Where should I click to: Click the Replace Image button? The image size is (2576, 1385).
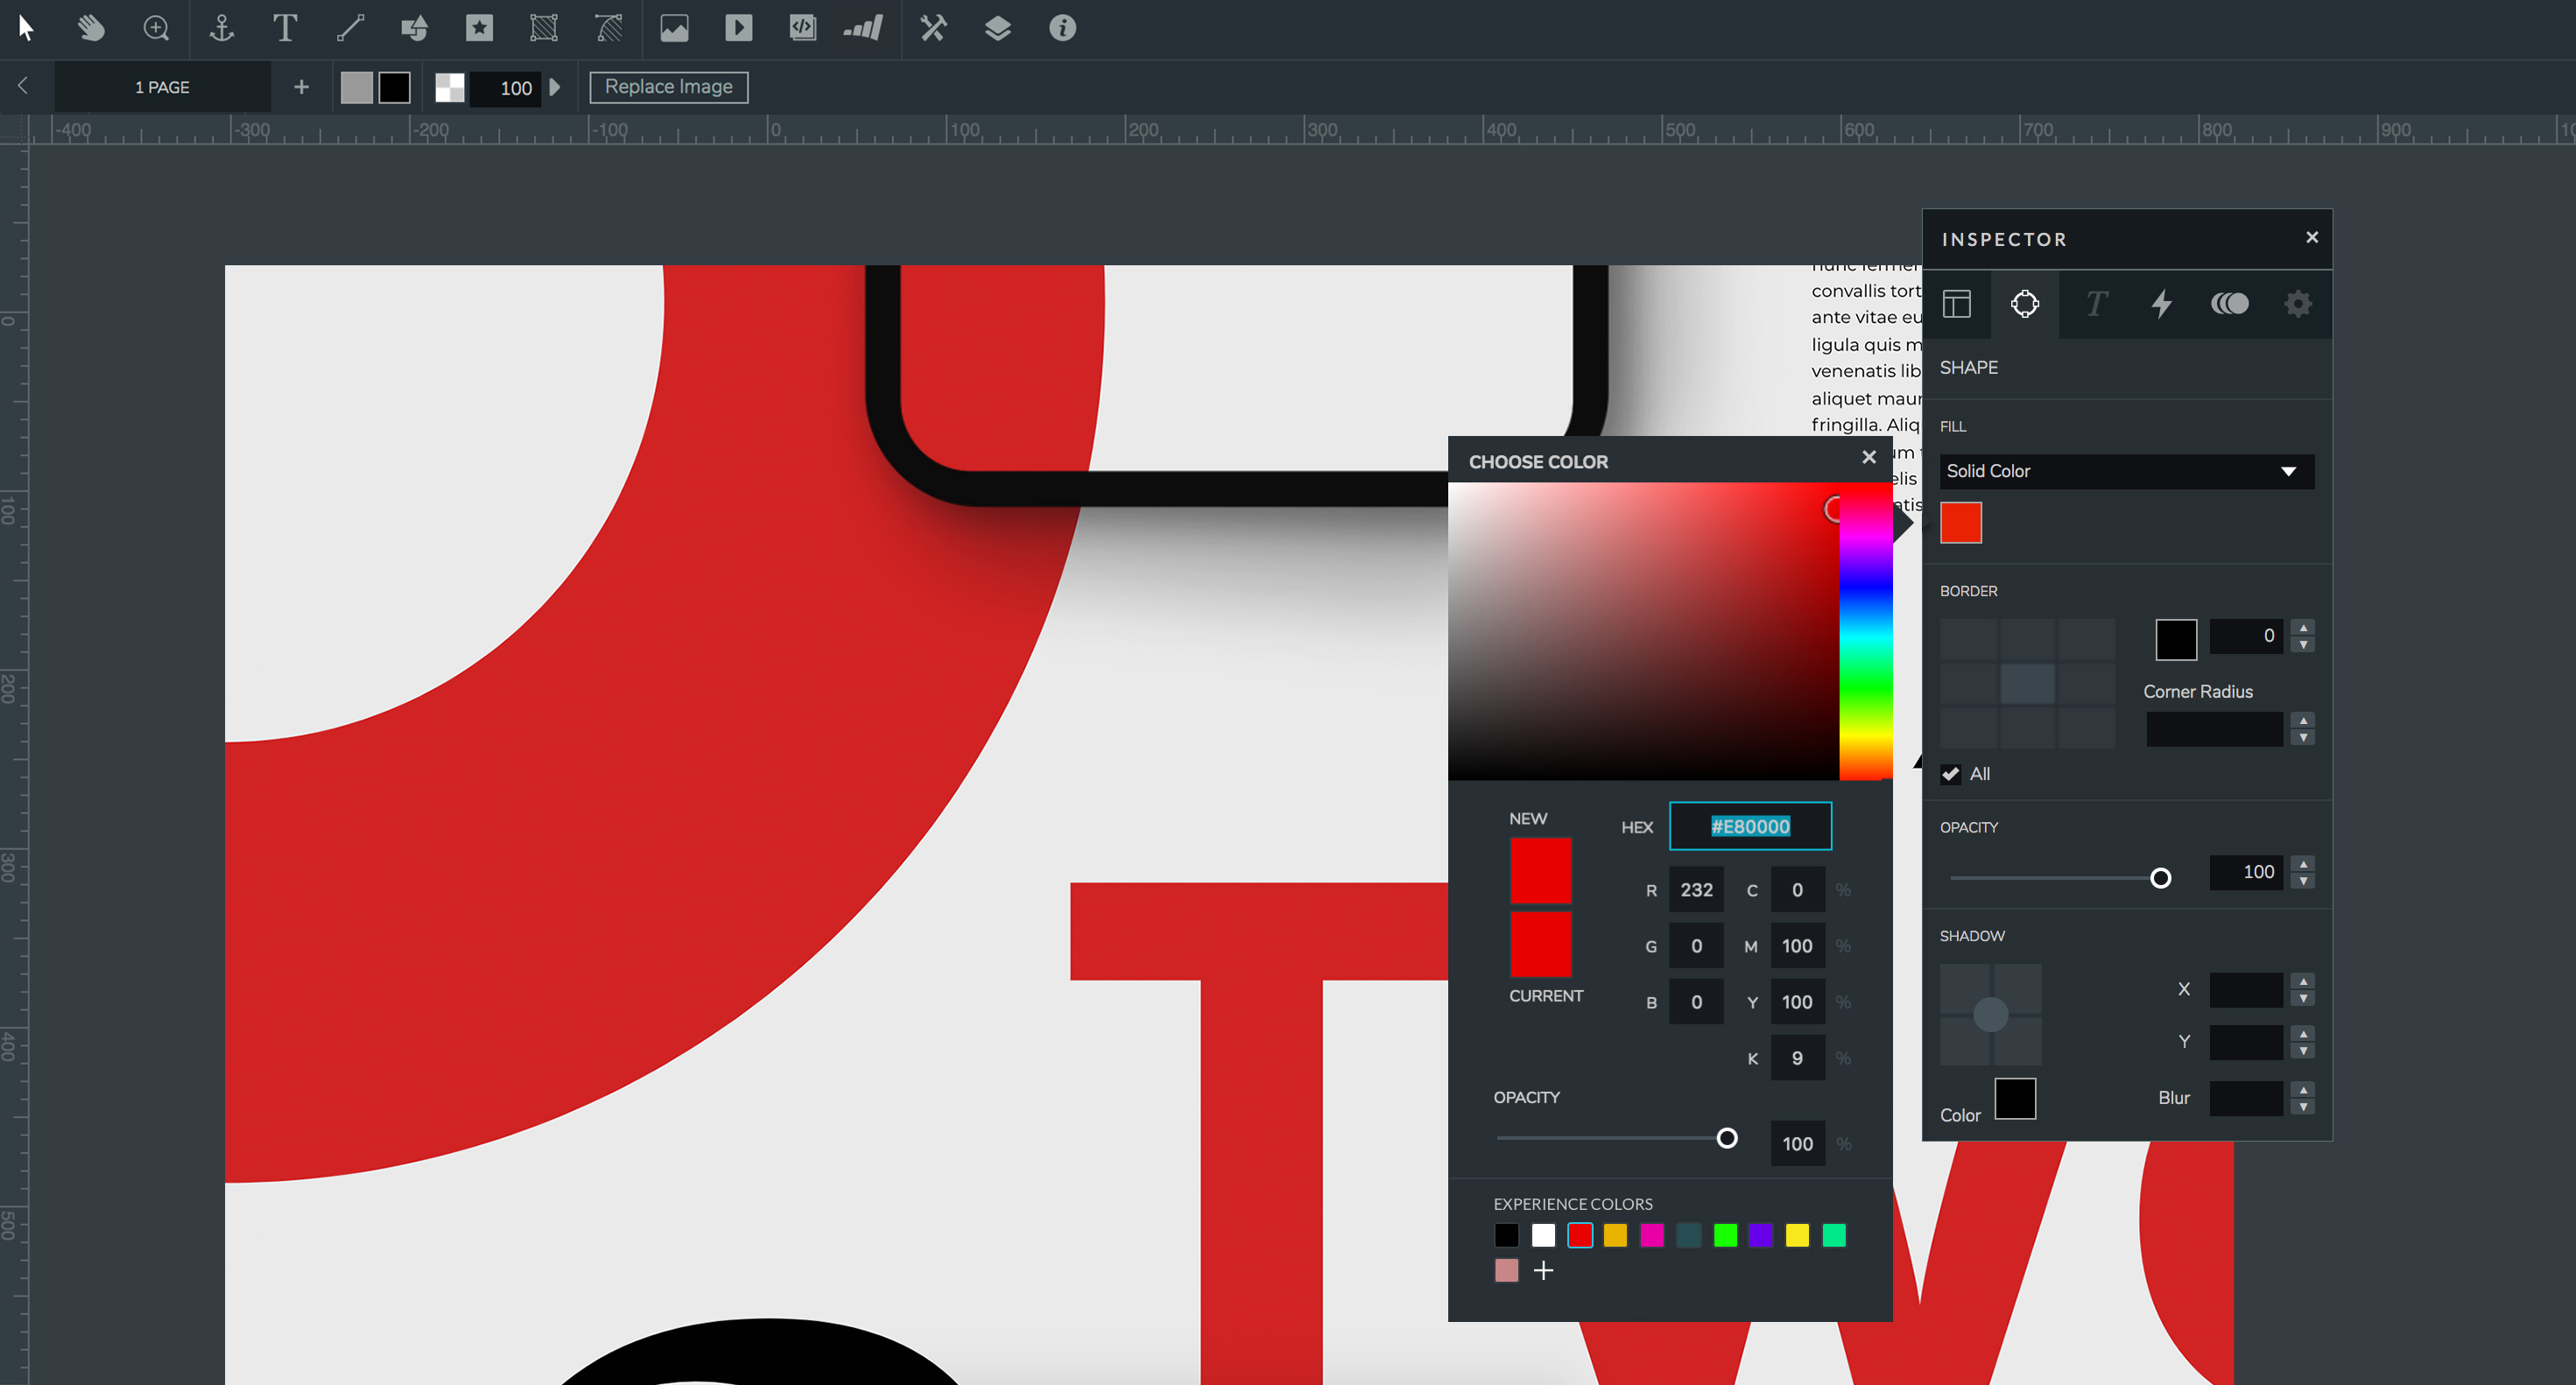[668, 87]
